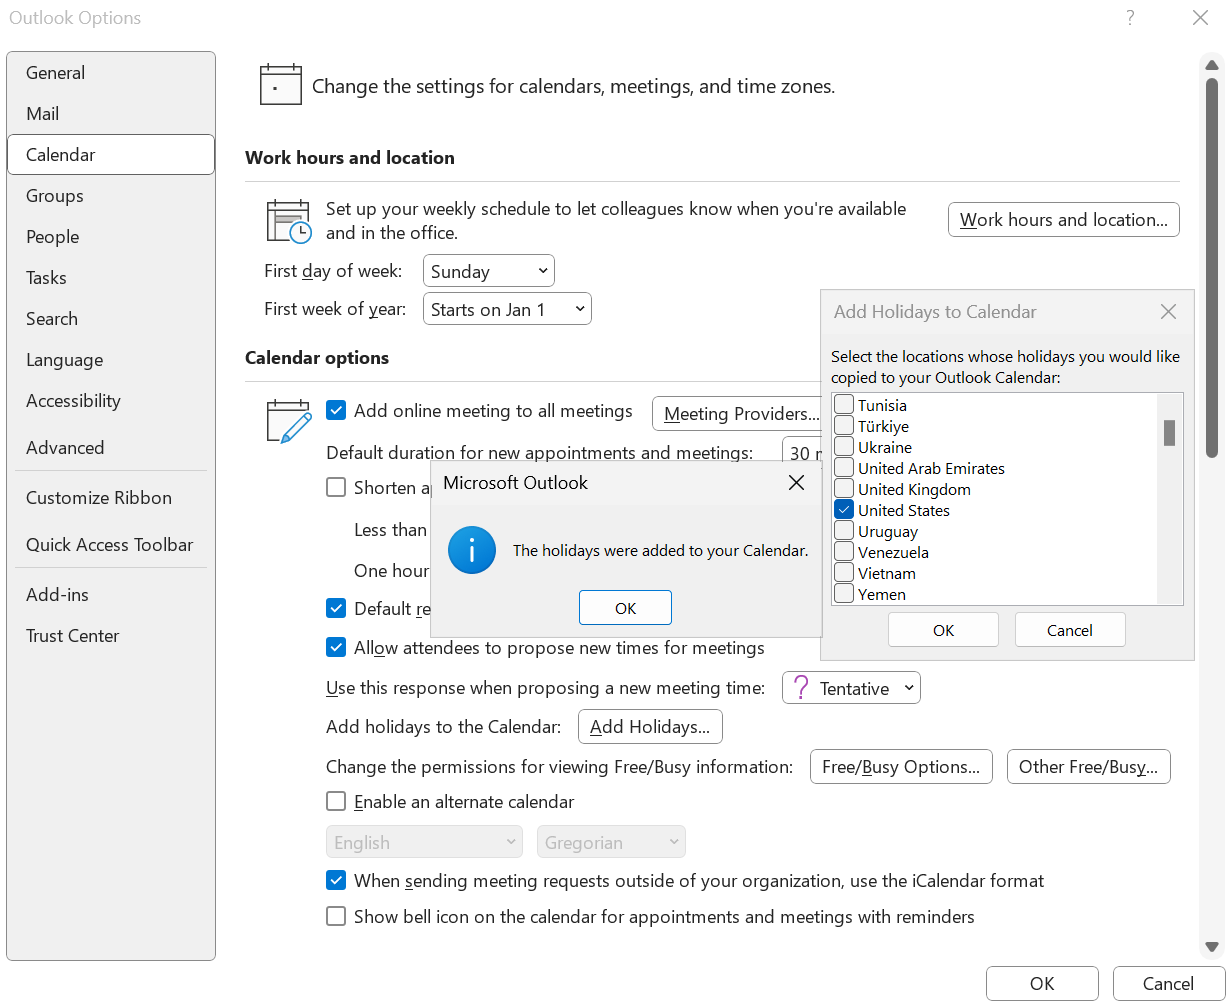The height and width of the screenshot is (1005, 1230).
Task: Click OK in Outlook Options window
Action: point(1042,984)
